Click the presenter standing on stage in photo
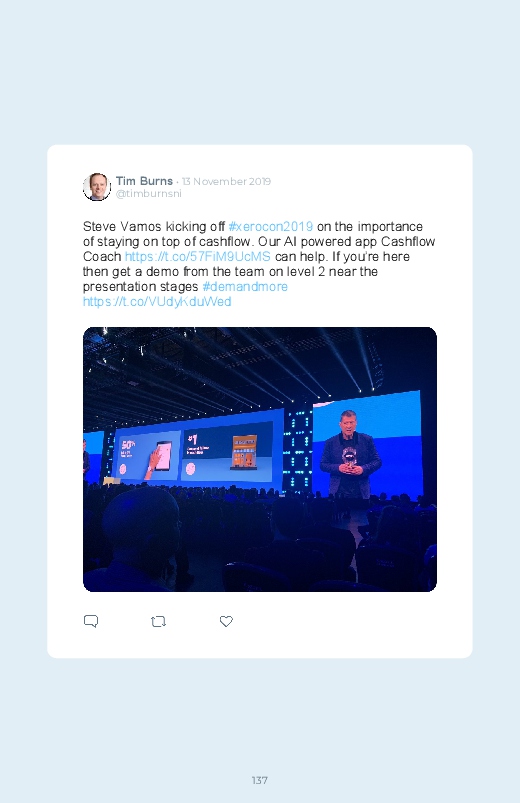The width and height of the screenshot is (520, 803). pyautogui.click(x=350, y=453)
